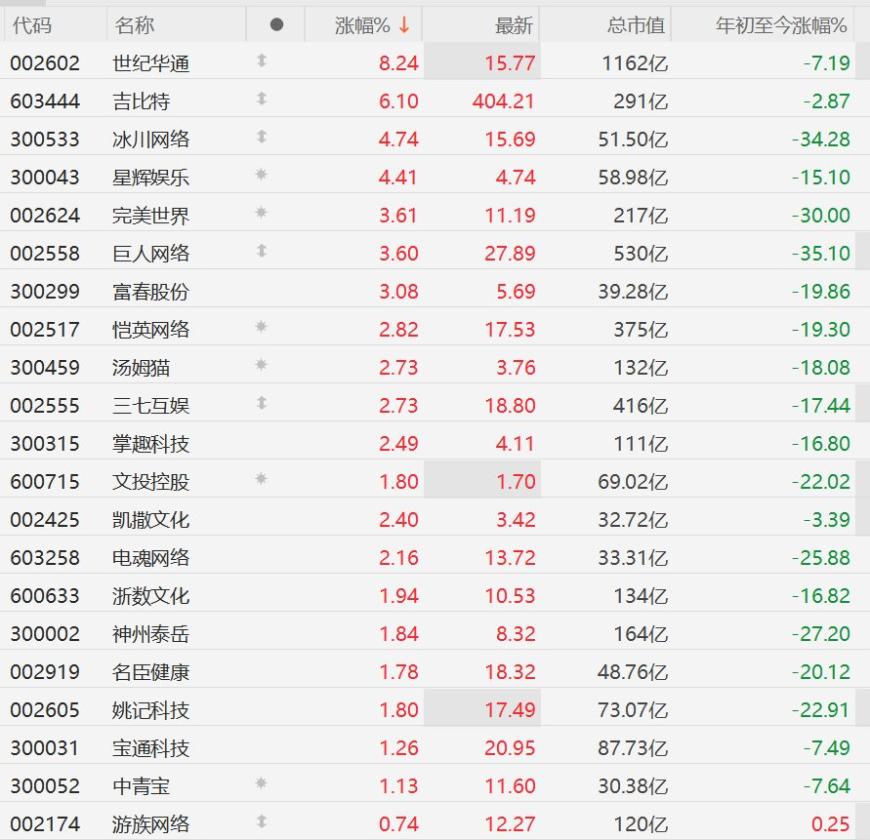Click the year-to-date change -34.28
The image size is (870, 840).
tap(821, 139)
